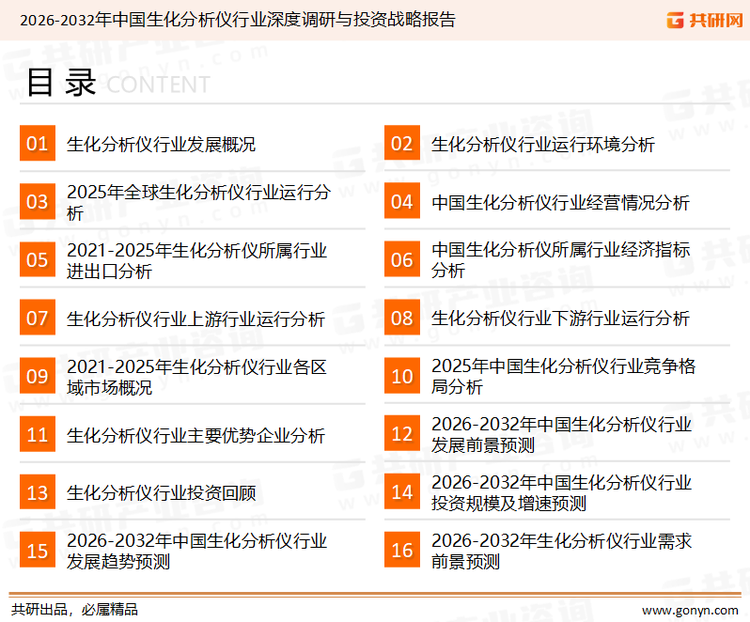Open 生化分析仪行业投资回顾 chapter
The height and width of the screenshot is (622, 750).
coord(161,493)
